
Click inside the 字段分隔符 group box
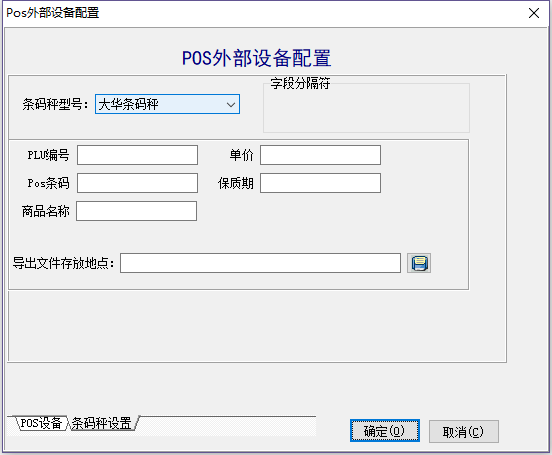click(366, 108)
